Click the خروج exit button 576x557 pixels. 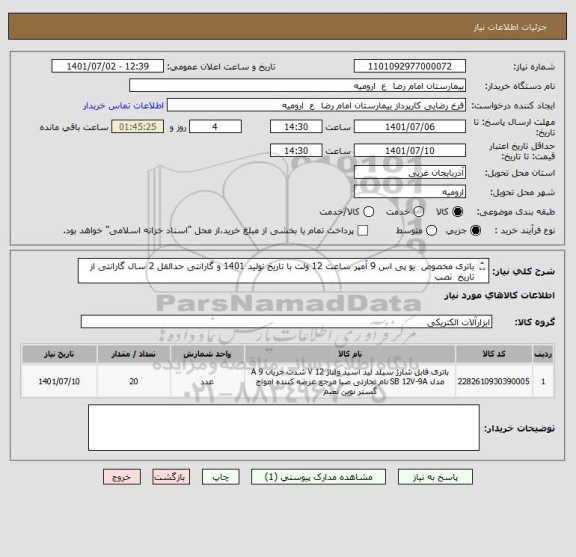(122, 477)
